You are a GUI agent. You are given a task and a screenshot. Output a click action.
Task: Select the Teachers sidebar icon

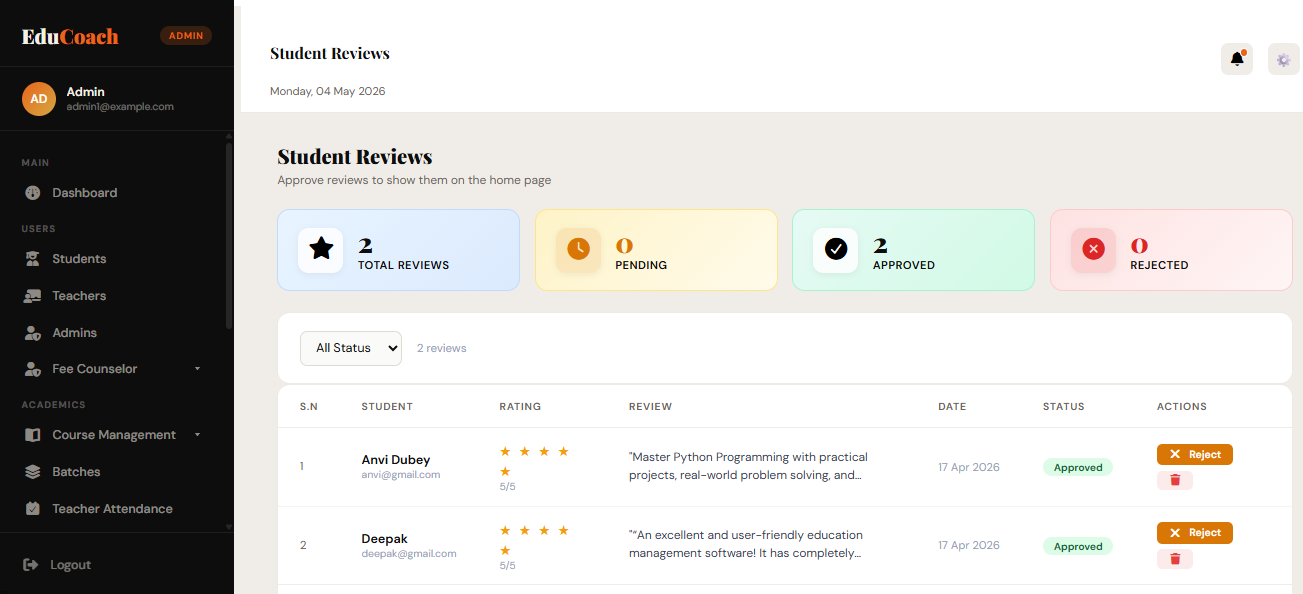click(33, 296)
